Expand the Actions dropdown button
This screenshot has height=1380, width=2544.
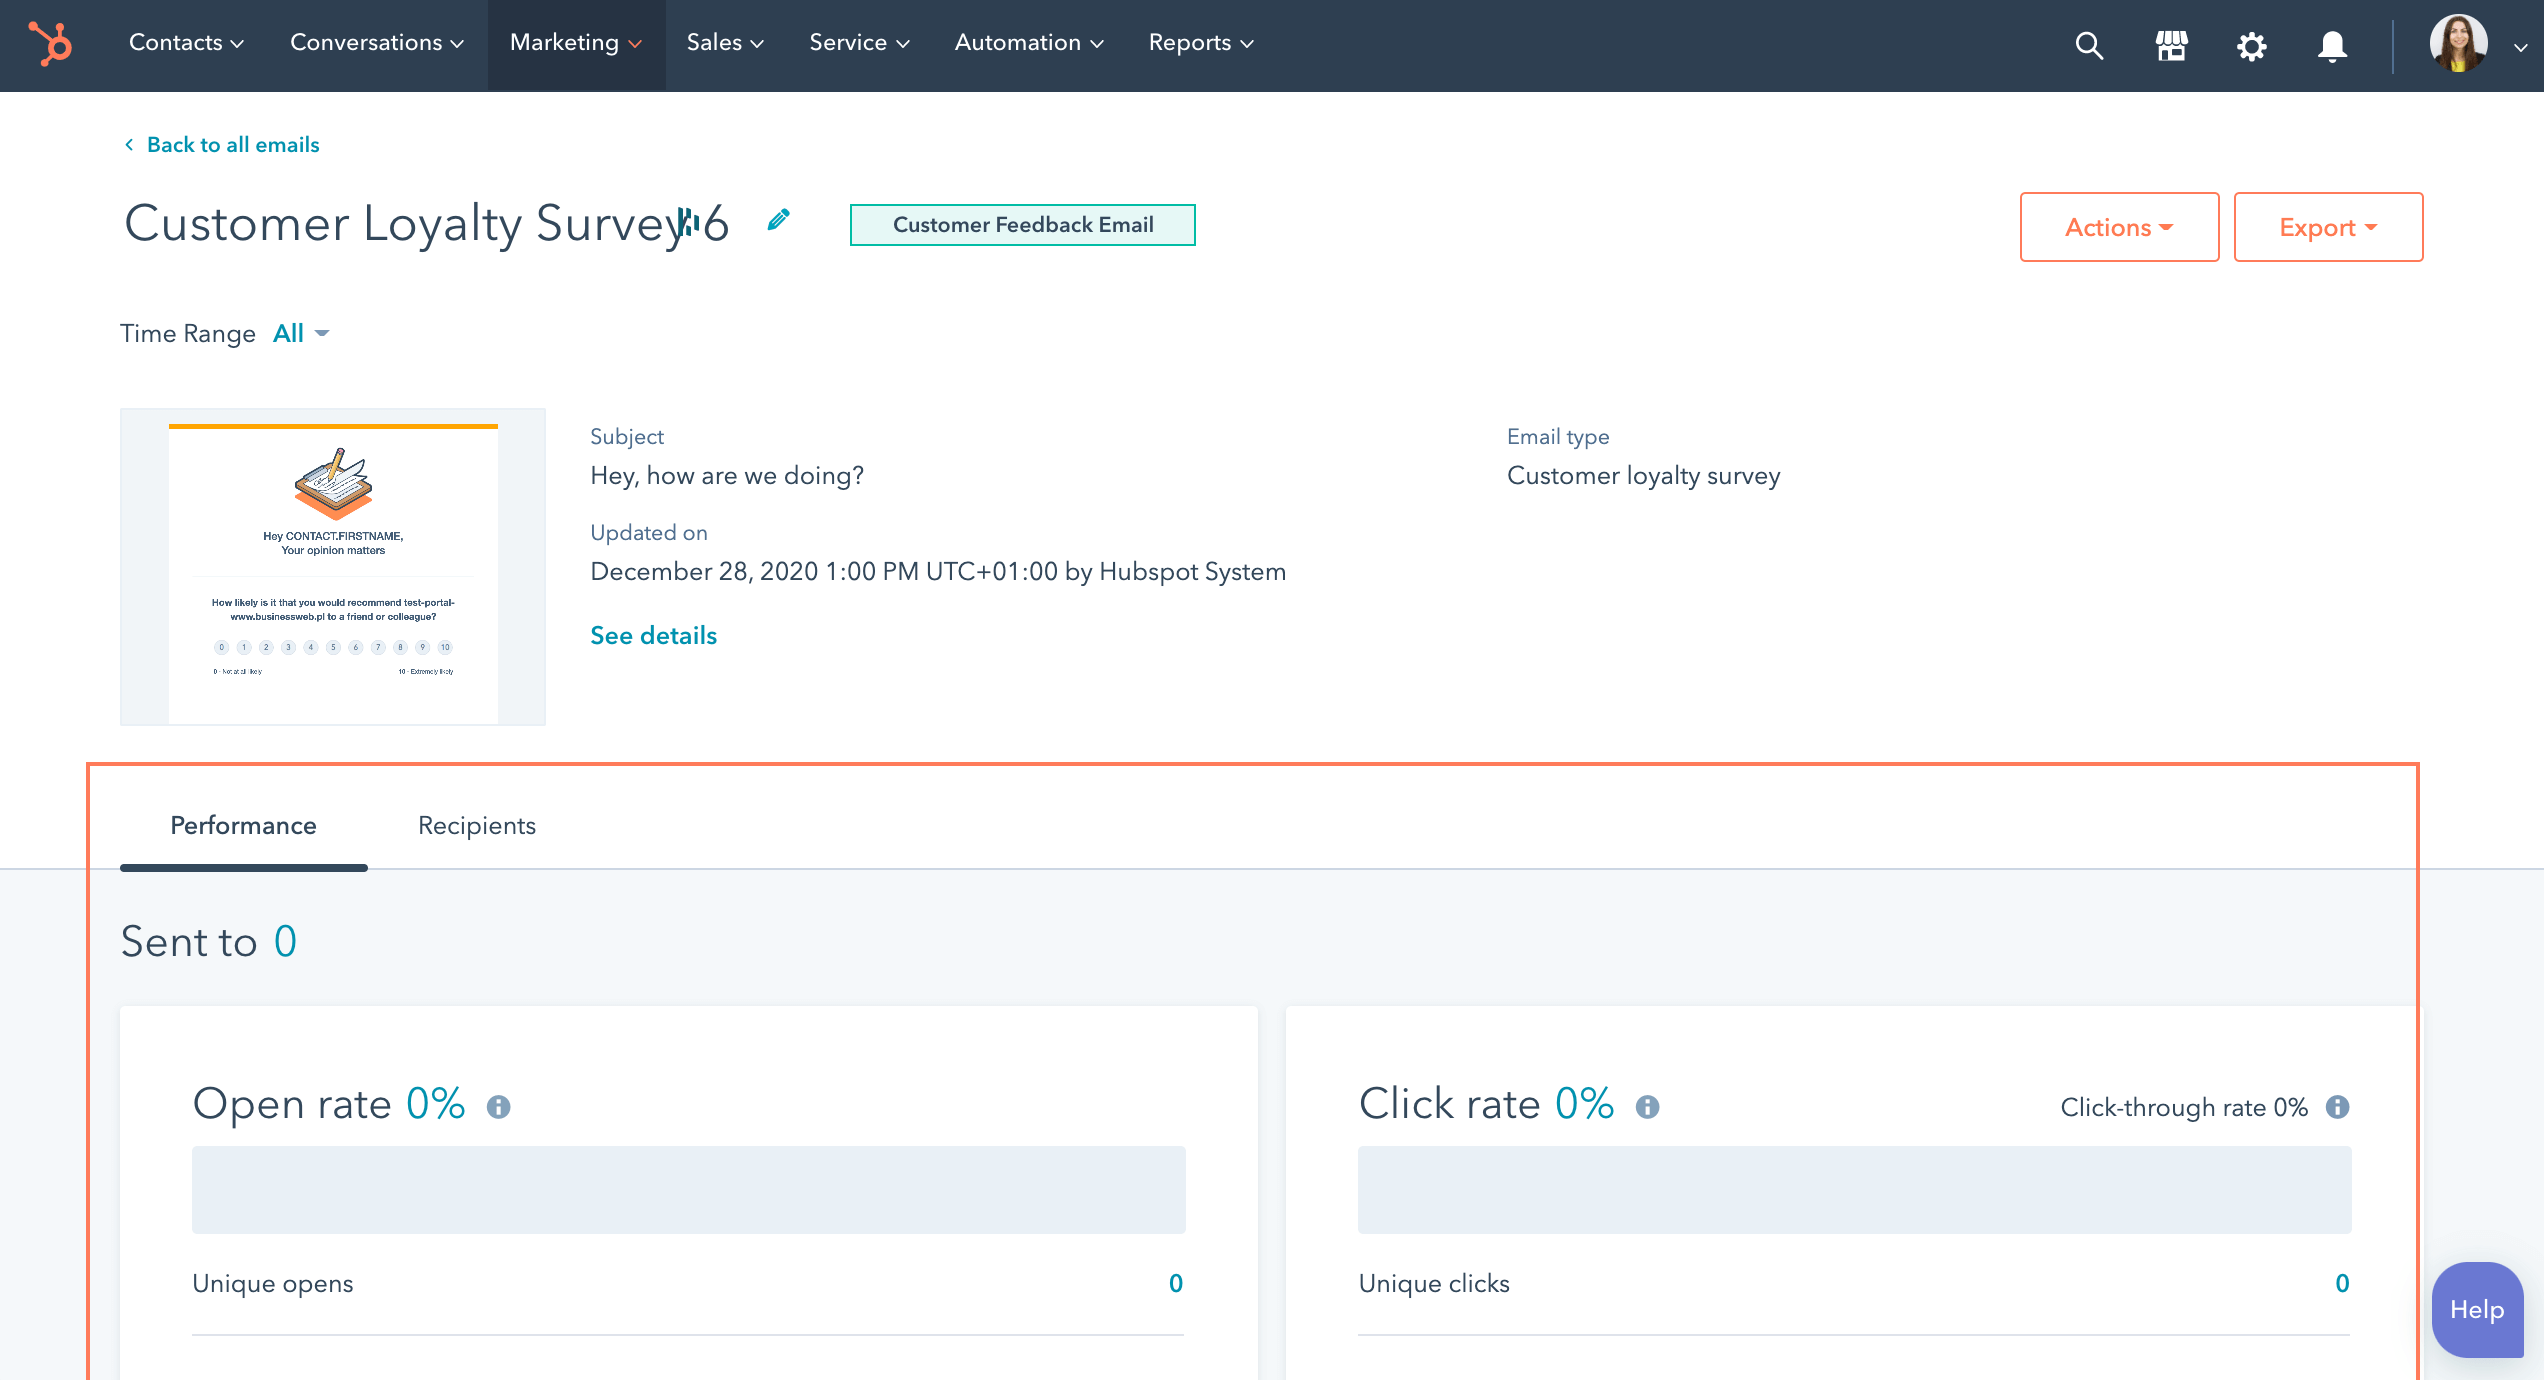pos(2117,226)
